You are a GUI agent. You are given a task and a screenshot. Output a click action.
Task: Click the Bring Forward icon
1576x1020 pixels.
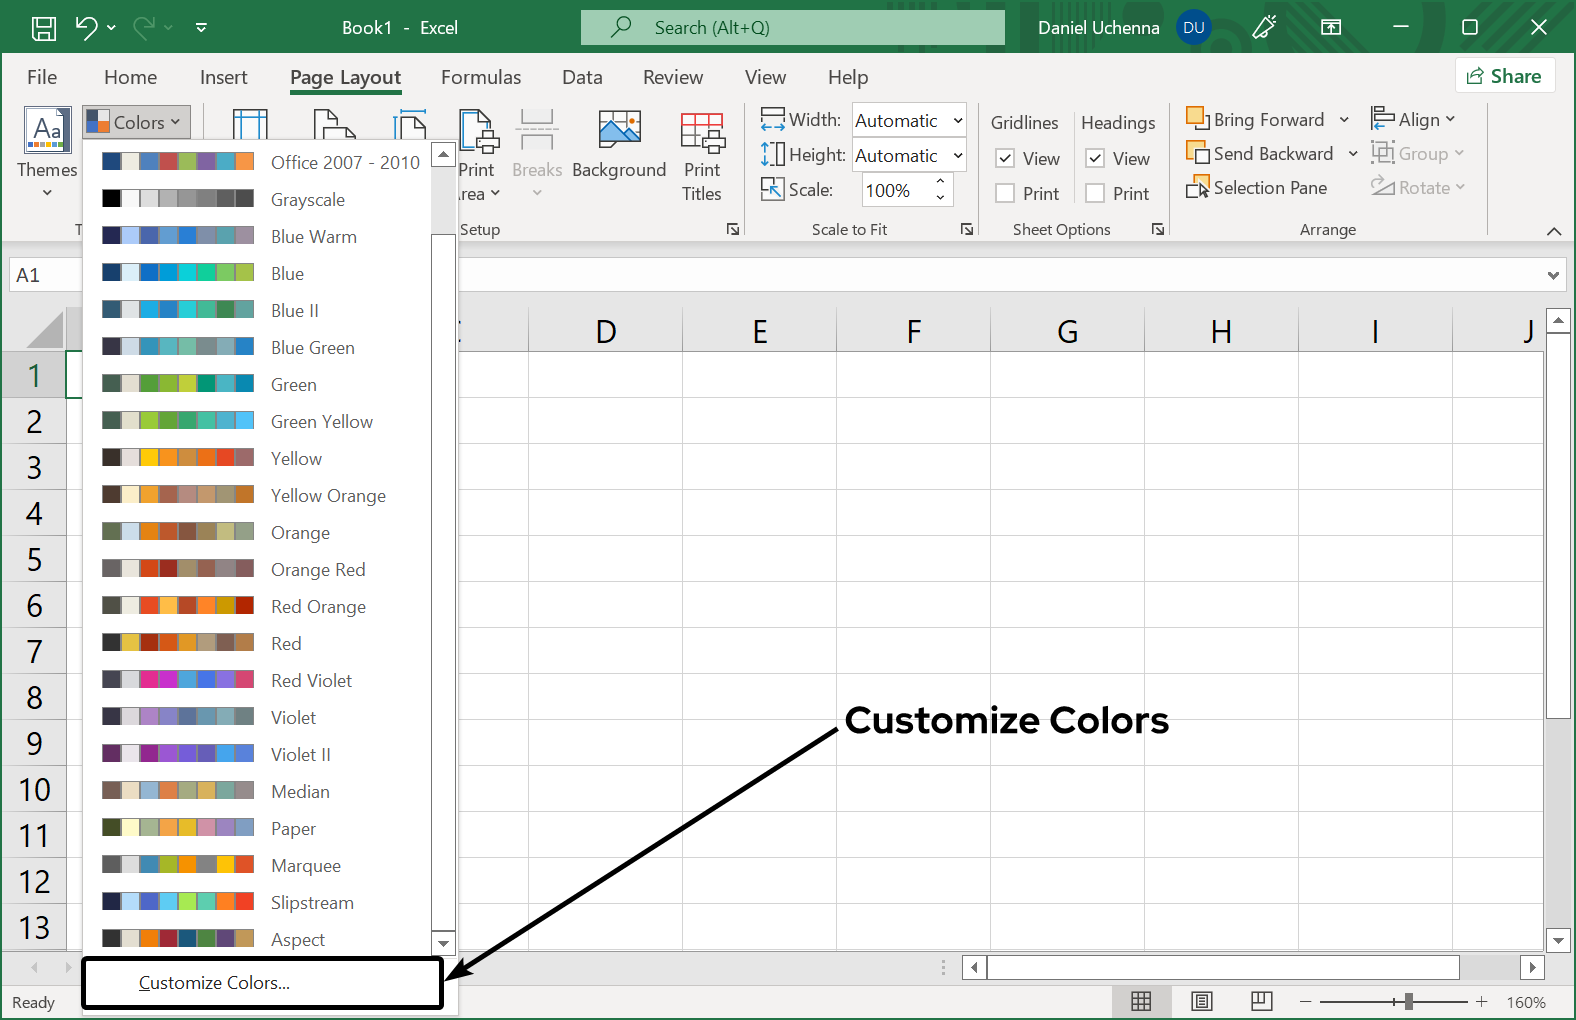coord(1196,119)
